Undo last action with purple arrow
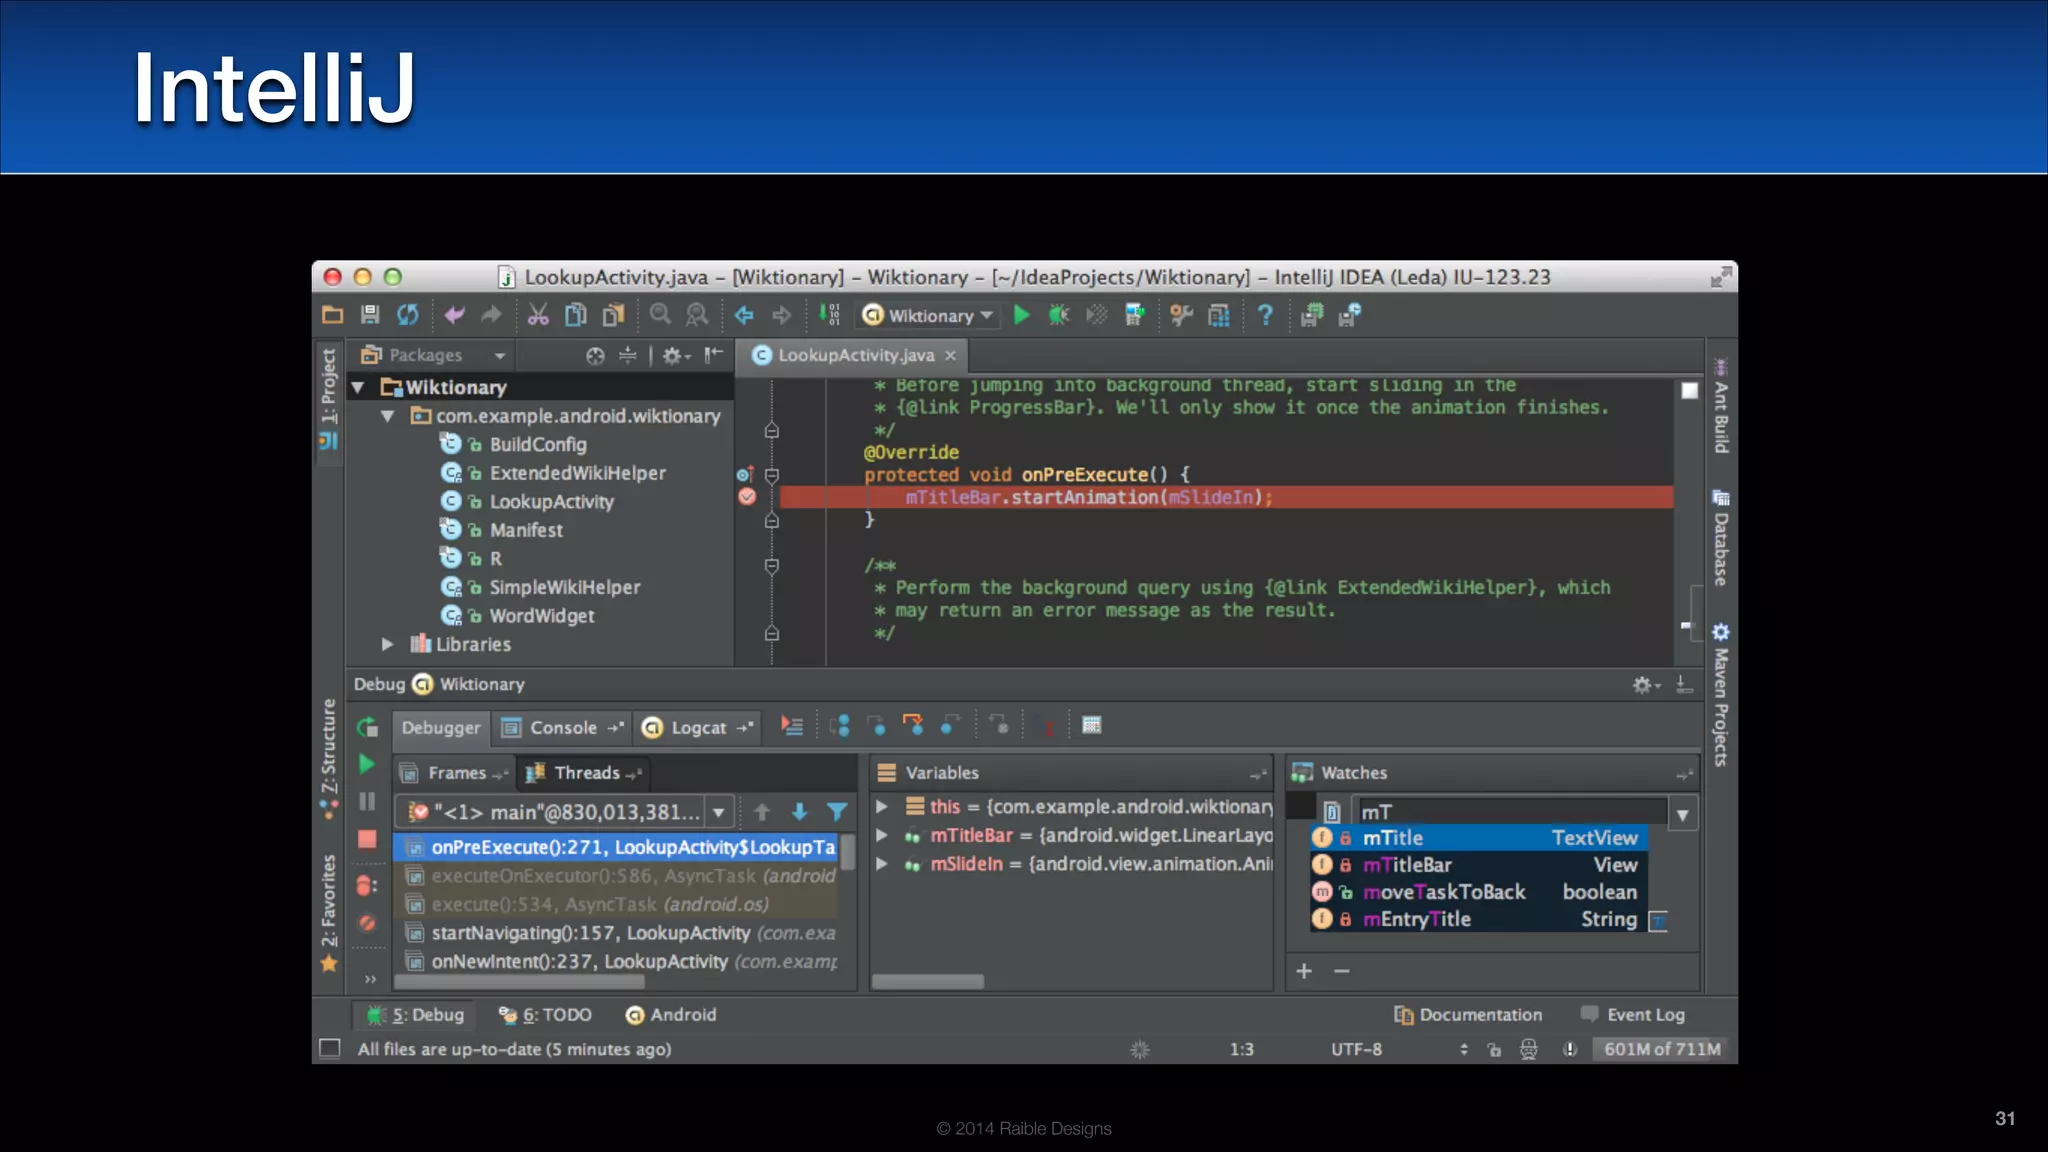The height and width of the screenshot is (1152, 2048). click(x=455, y=316)
